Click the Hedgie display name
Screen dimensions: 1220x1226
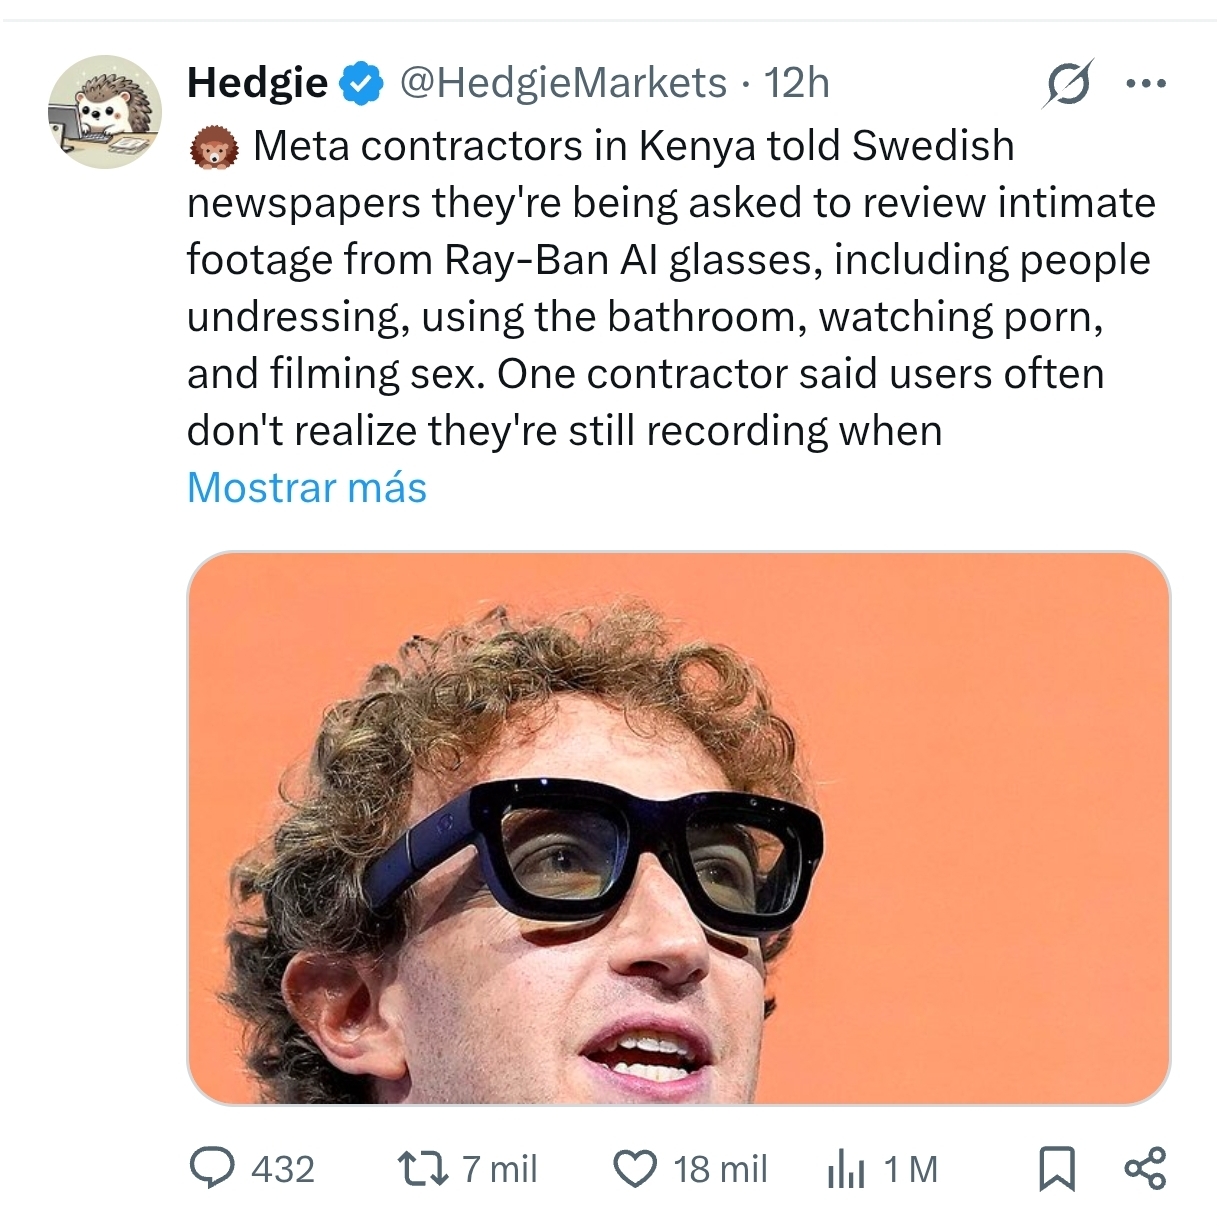coord(257,83)
